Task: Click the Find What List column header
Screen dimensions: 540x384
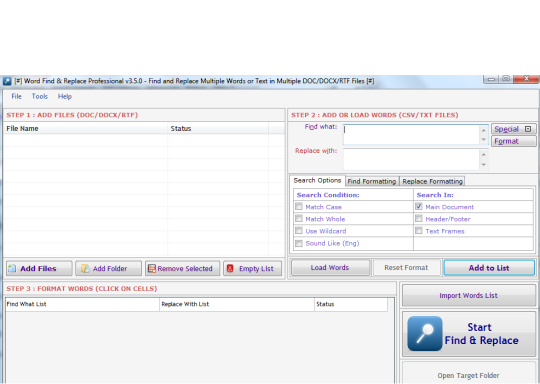Action: pyautogui.click(x=82, y=304)
